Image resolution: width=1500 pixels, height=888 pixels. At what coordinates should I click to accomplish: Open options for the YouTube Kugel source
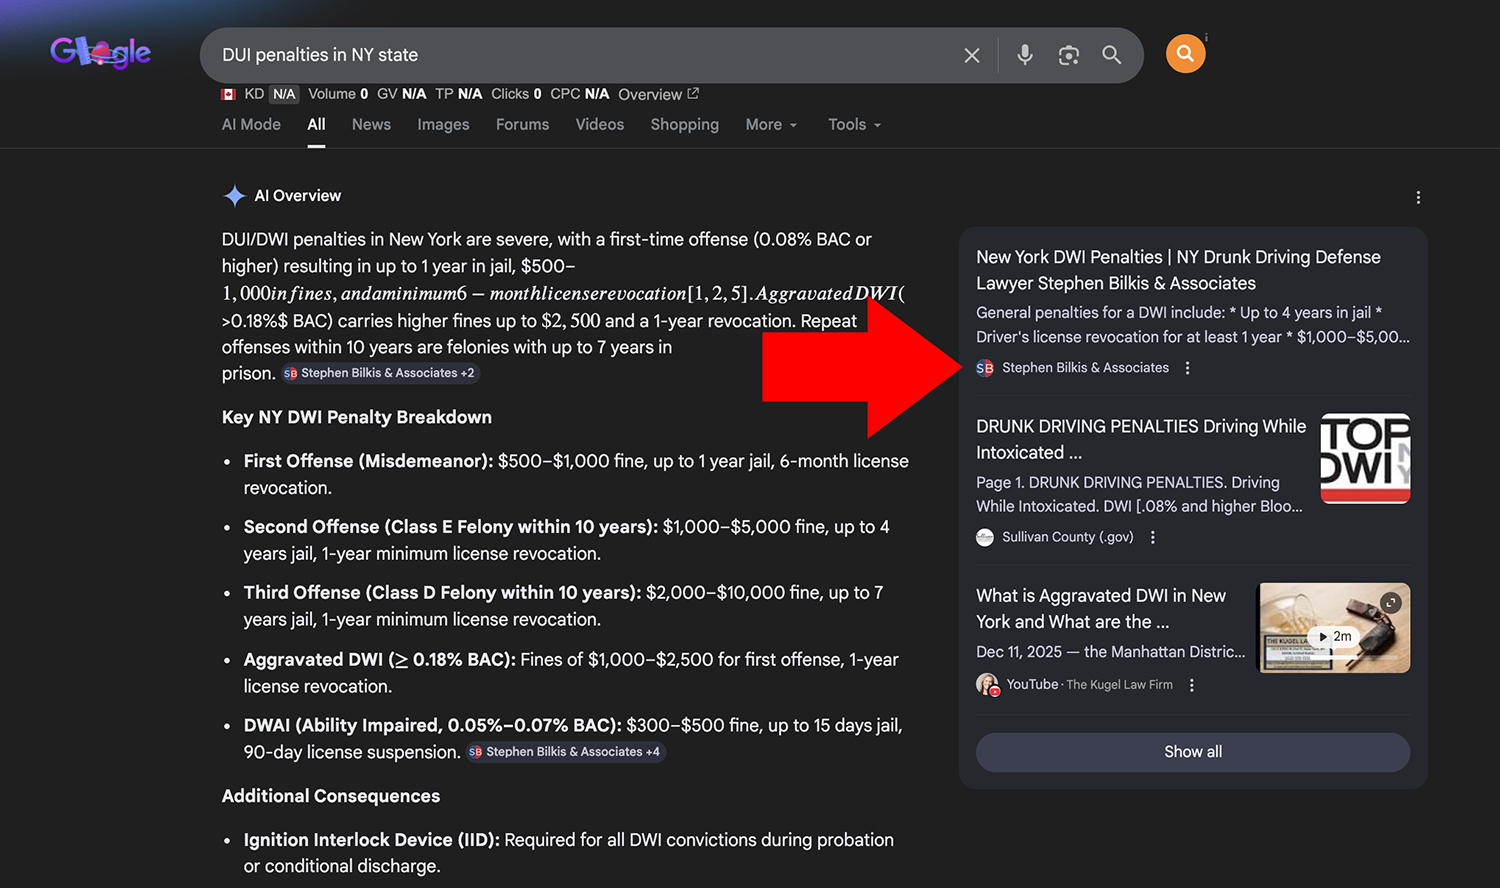tap(1191, 685)
